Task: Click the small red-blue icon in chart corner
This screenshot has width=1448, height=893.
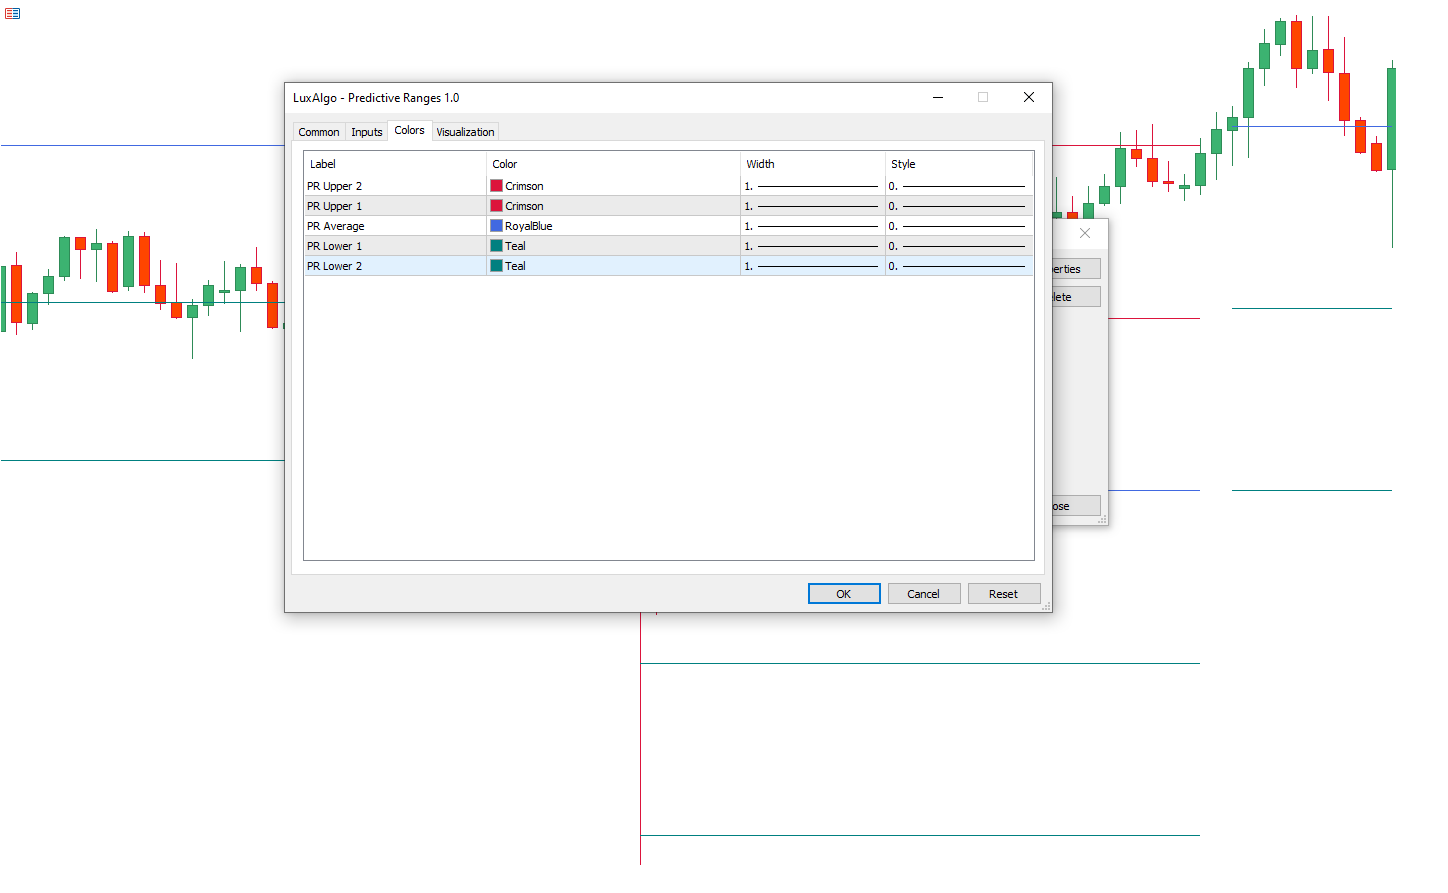Action: [x=13, y=13]
